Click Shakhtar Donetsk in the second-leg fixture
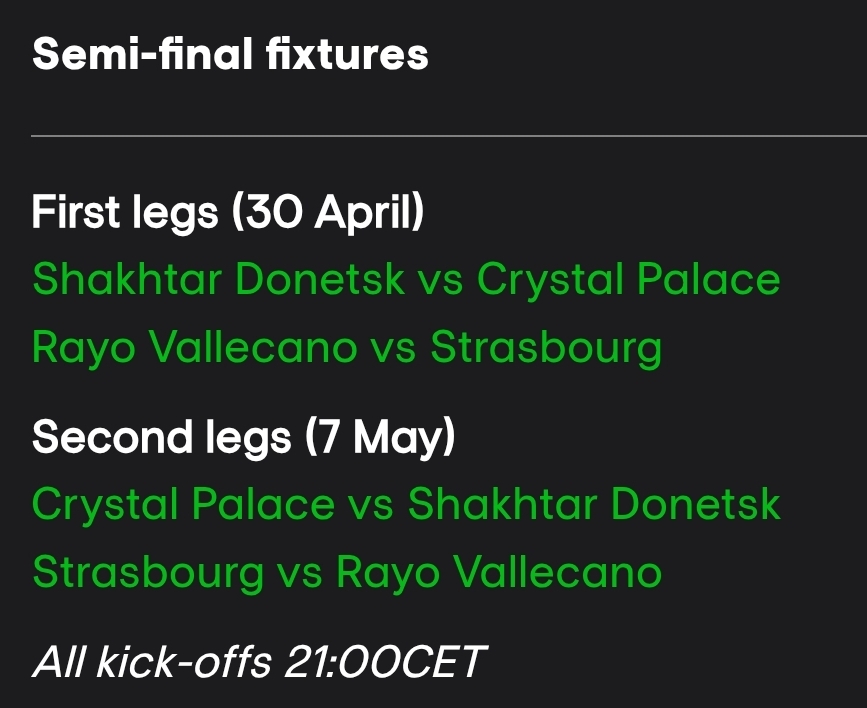The height and width of the screenshot is (708, 867). [x=594, y=505]
